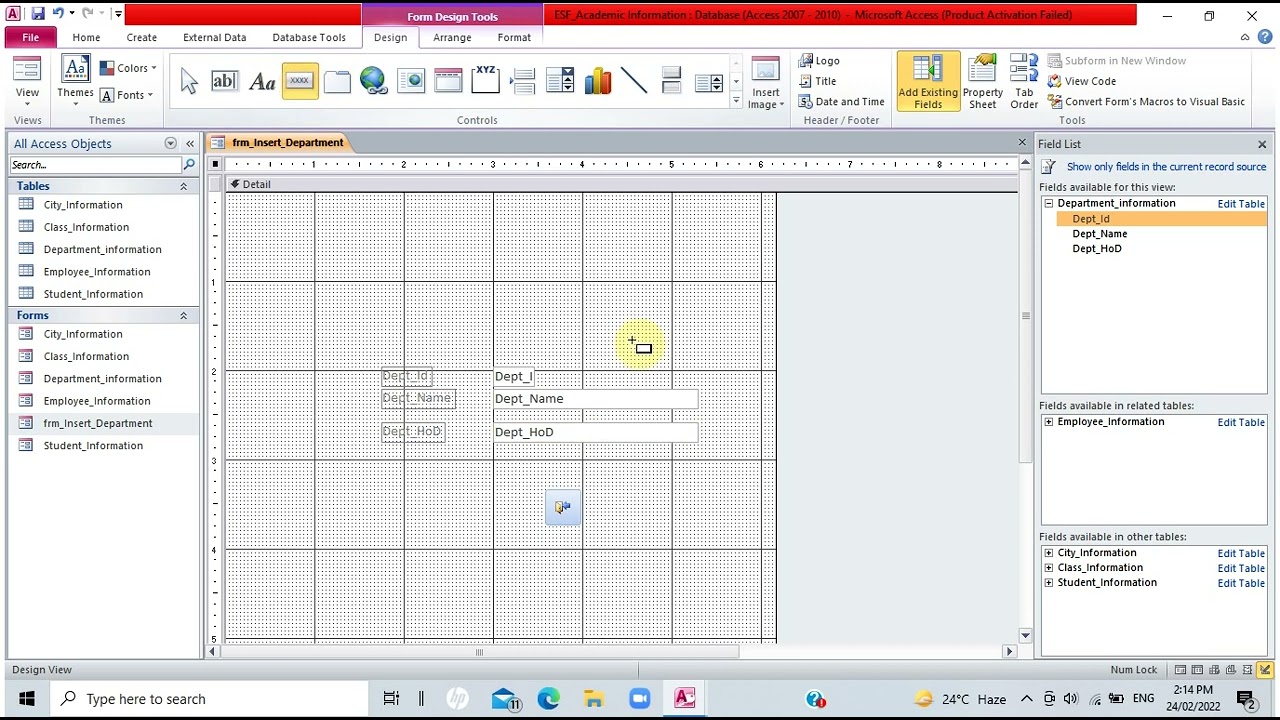Screen dimensions: 1280x720
Task: Select the Label control tool
Action: [262, 82]
